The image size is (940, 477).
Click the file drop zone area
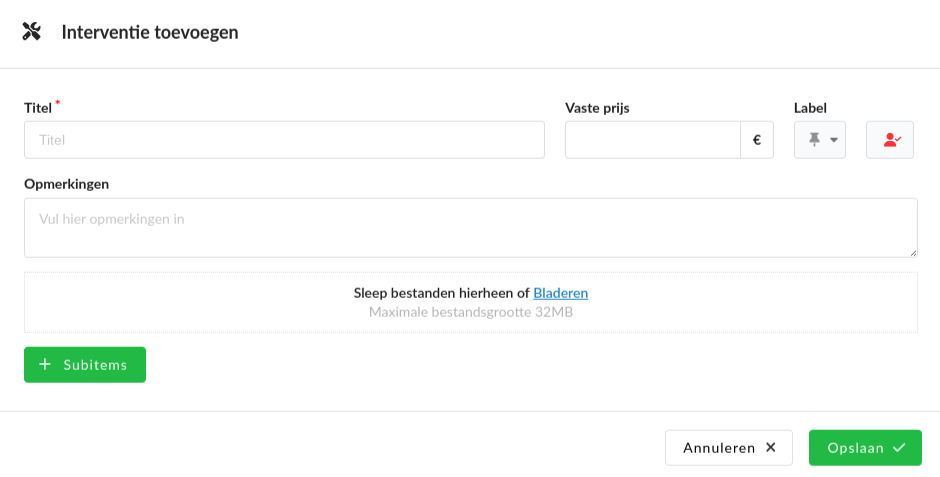pos(471,302)
